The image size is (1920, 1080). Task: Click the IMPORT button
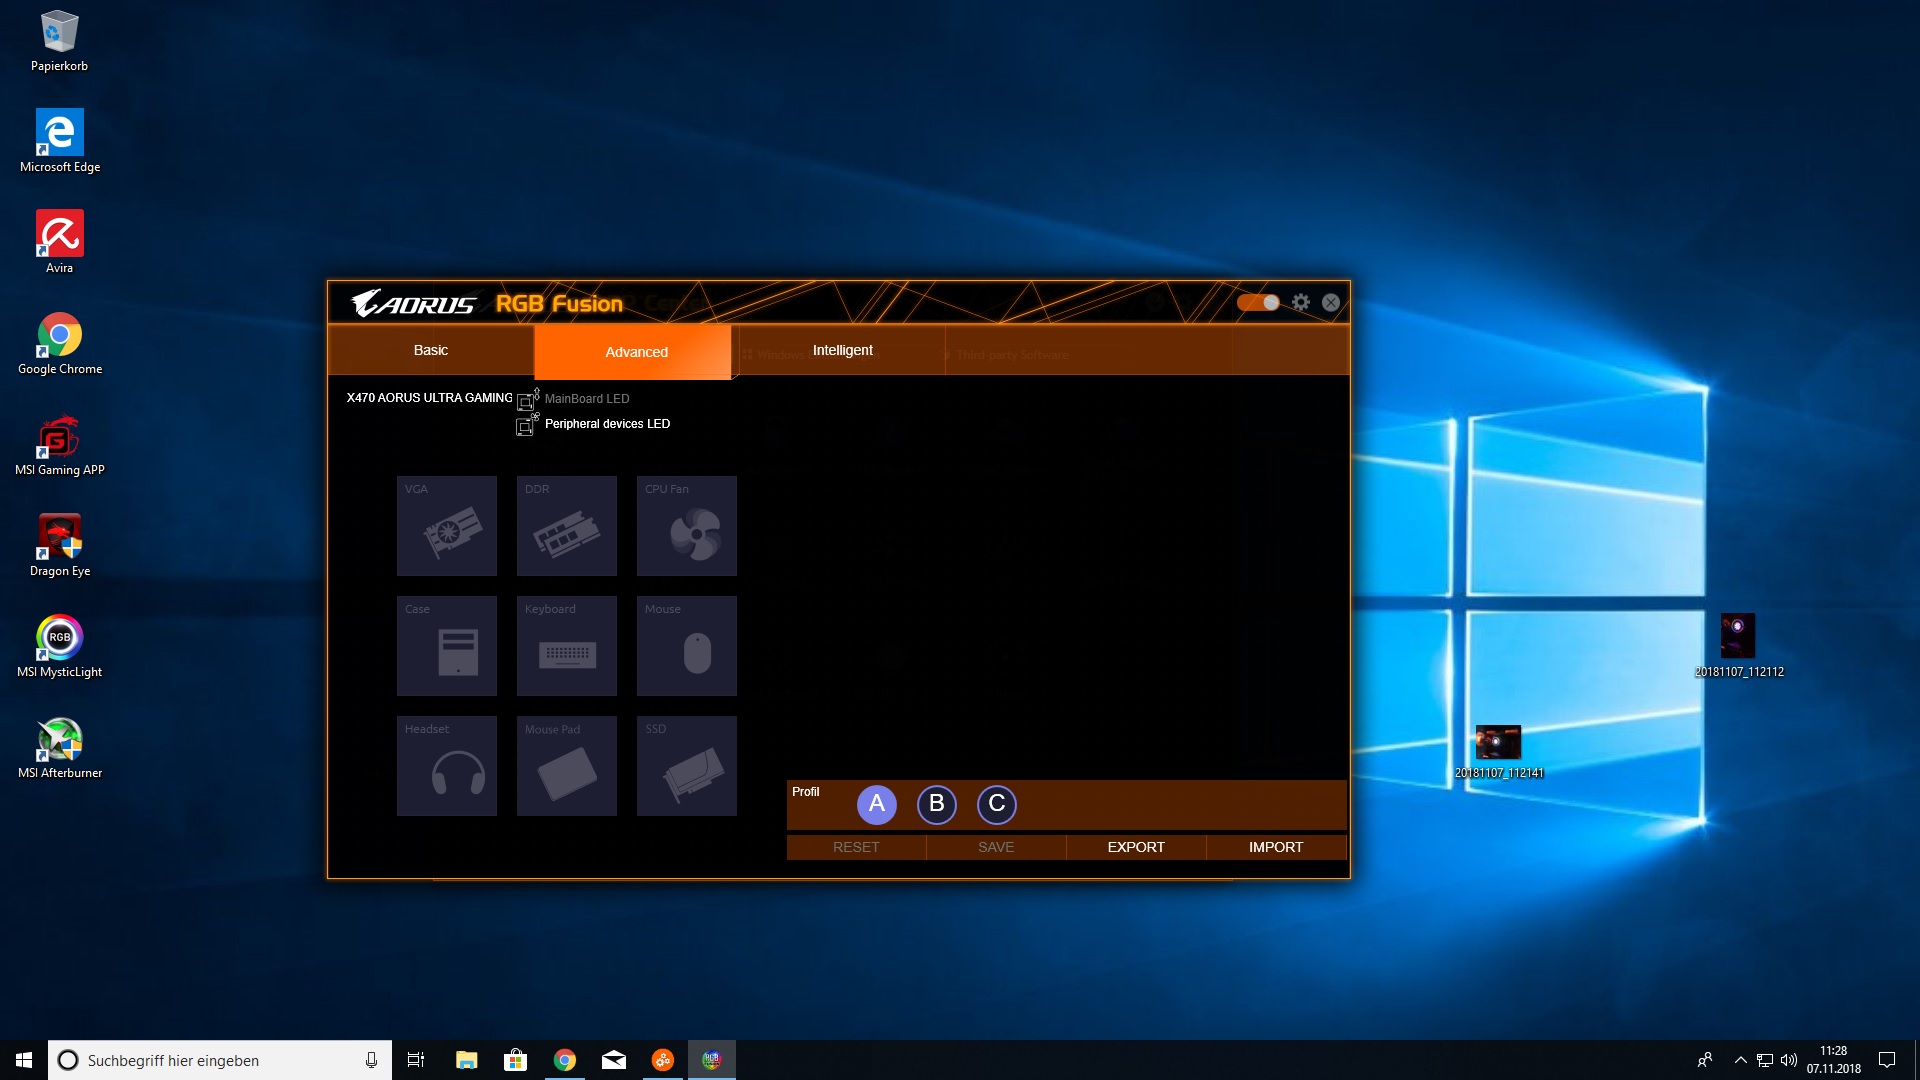tap(1276, 847)
